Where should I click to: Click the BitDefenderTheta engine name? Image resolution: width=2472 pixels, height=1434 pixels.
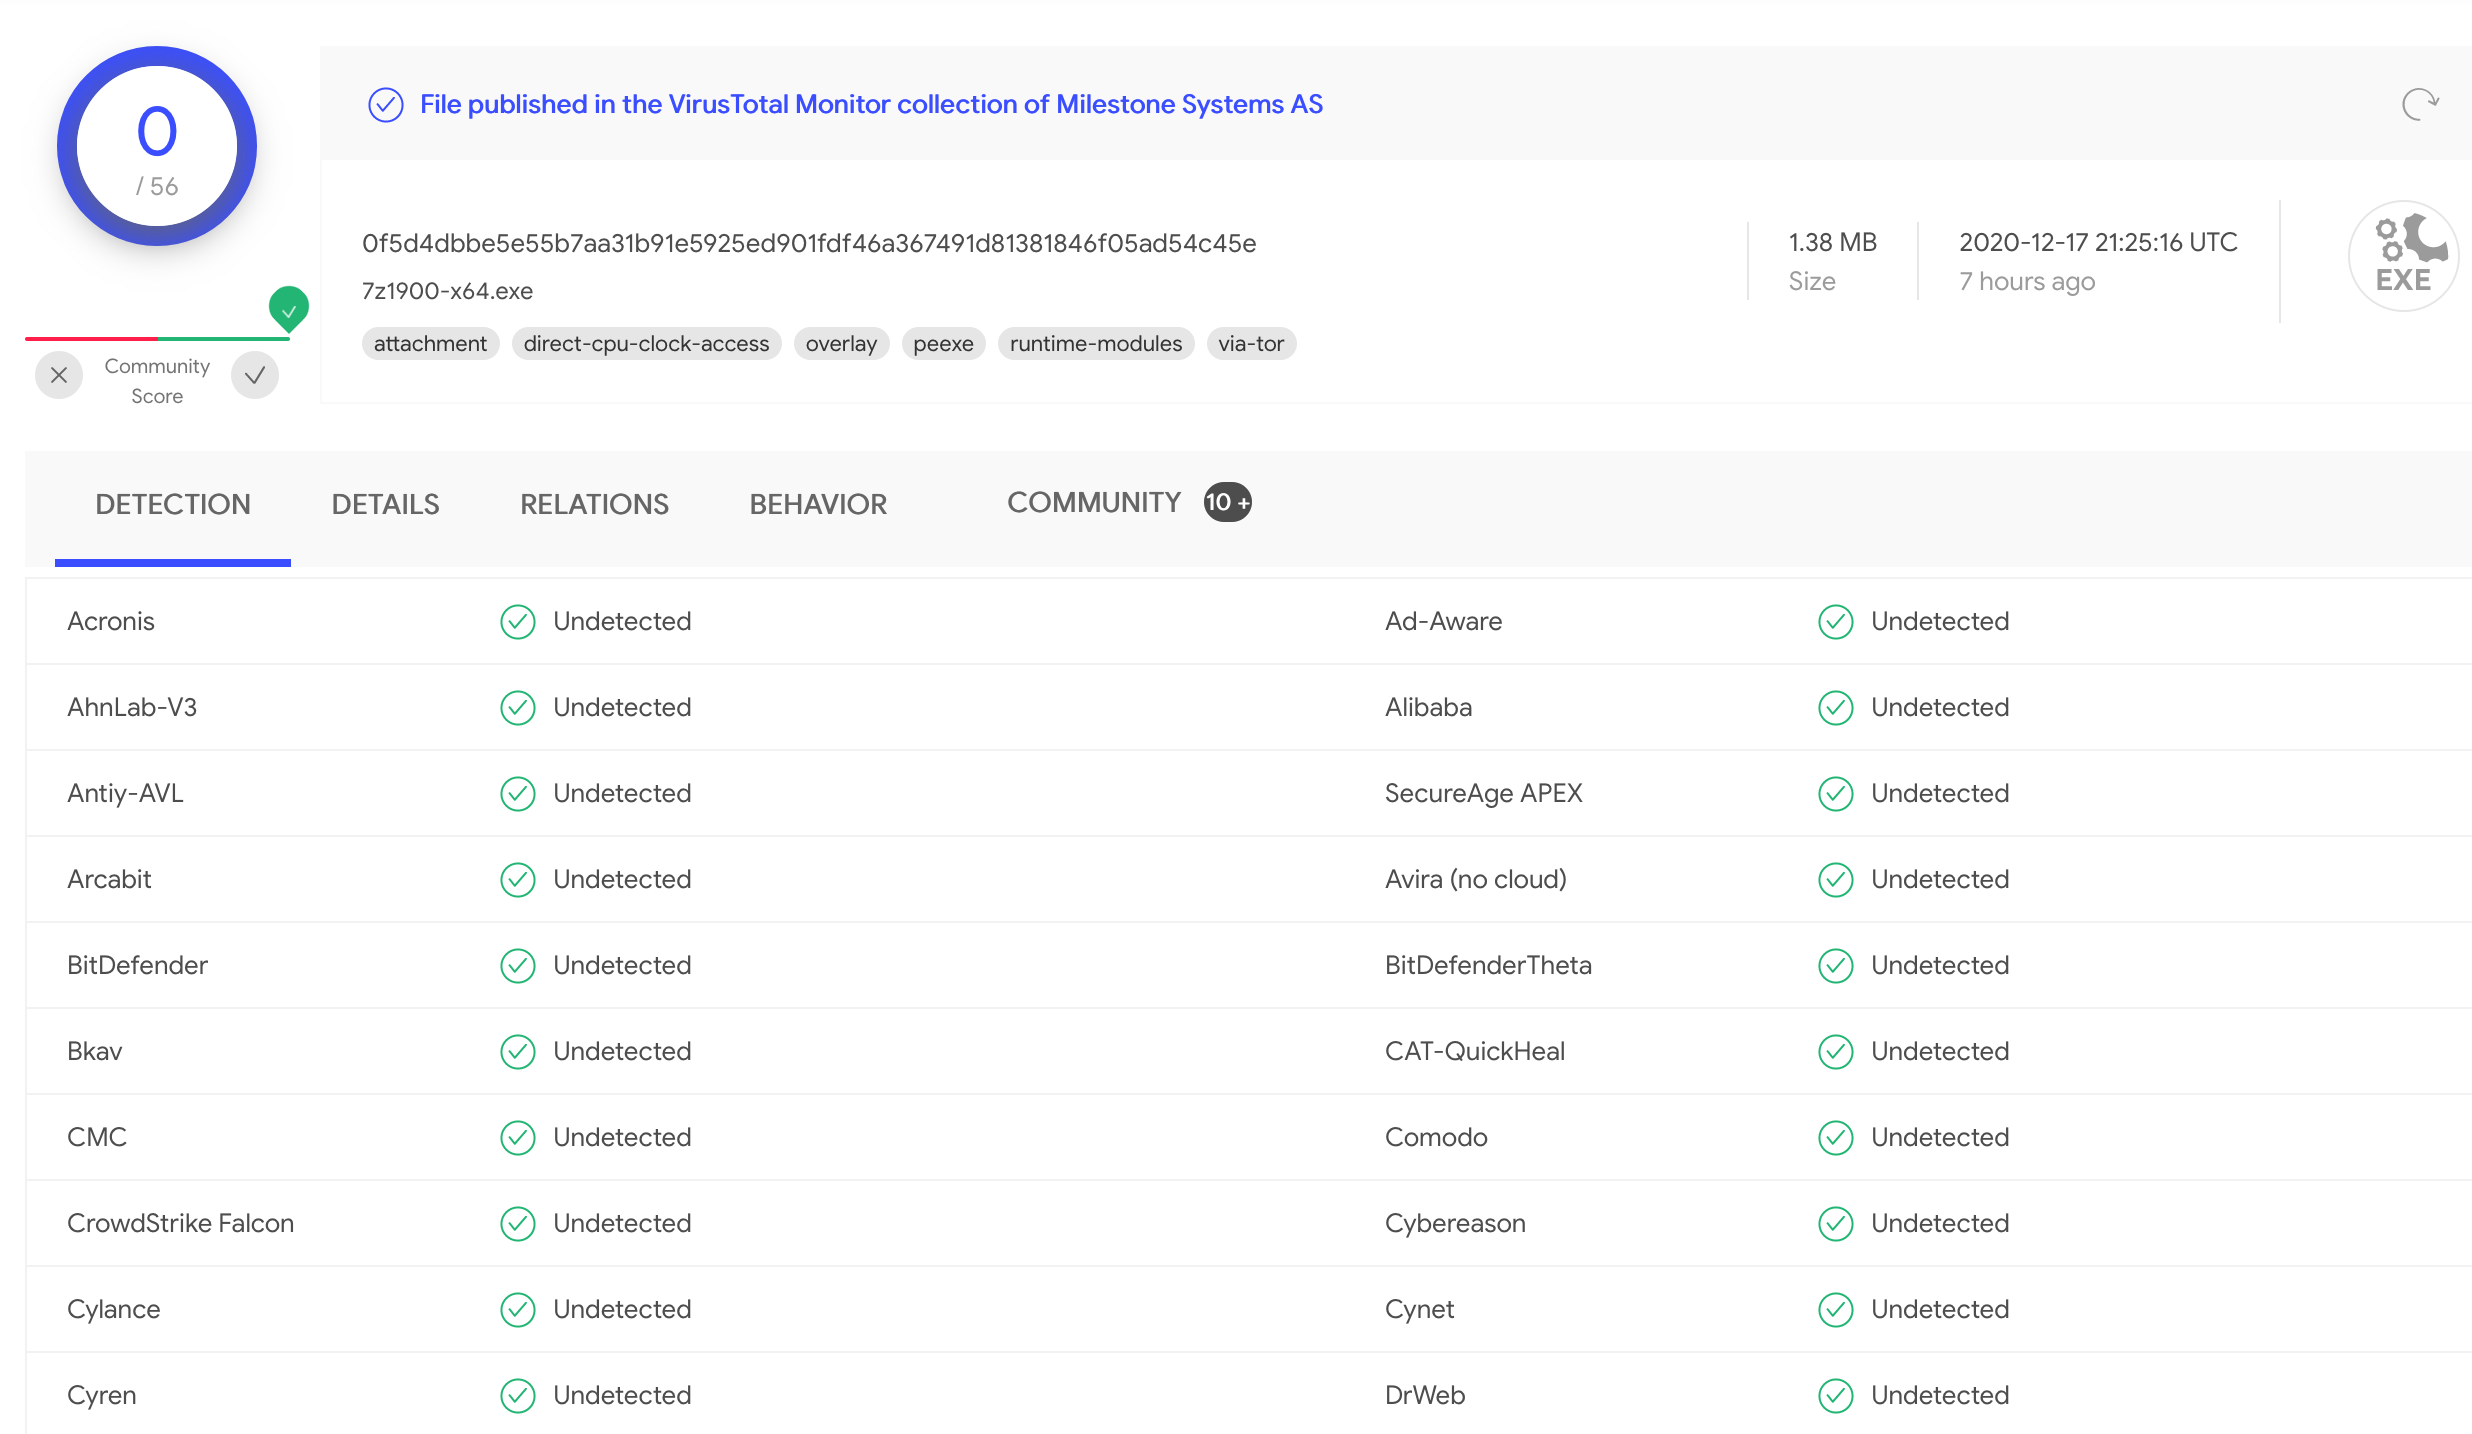click(1488, 965)
